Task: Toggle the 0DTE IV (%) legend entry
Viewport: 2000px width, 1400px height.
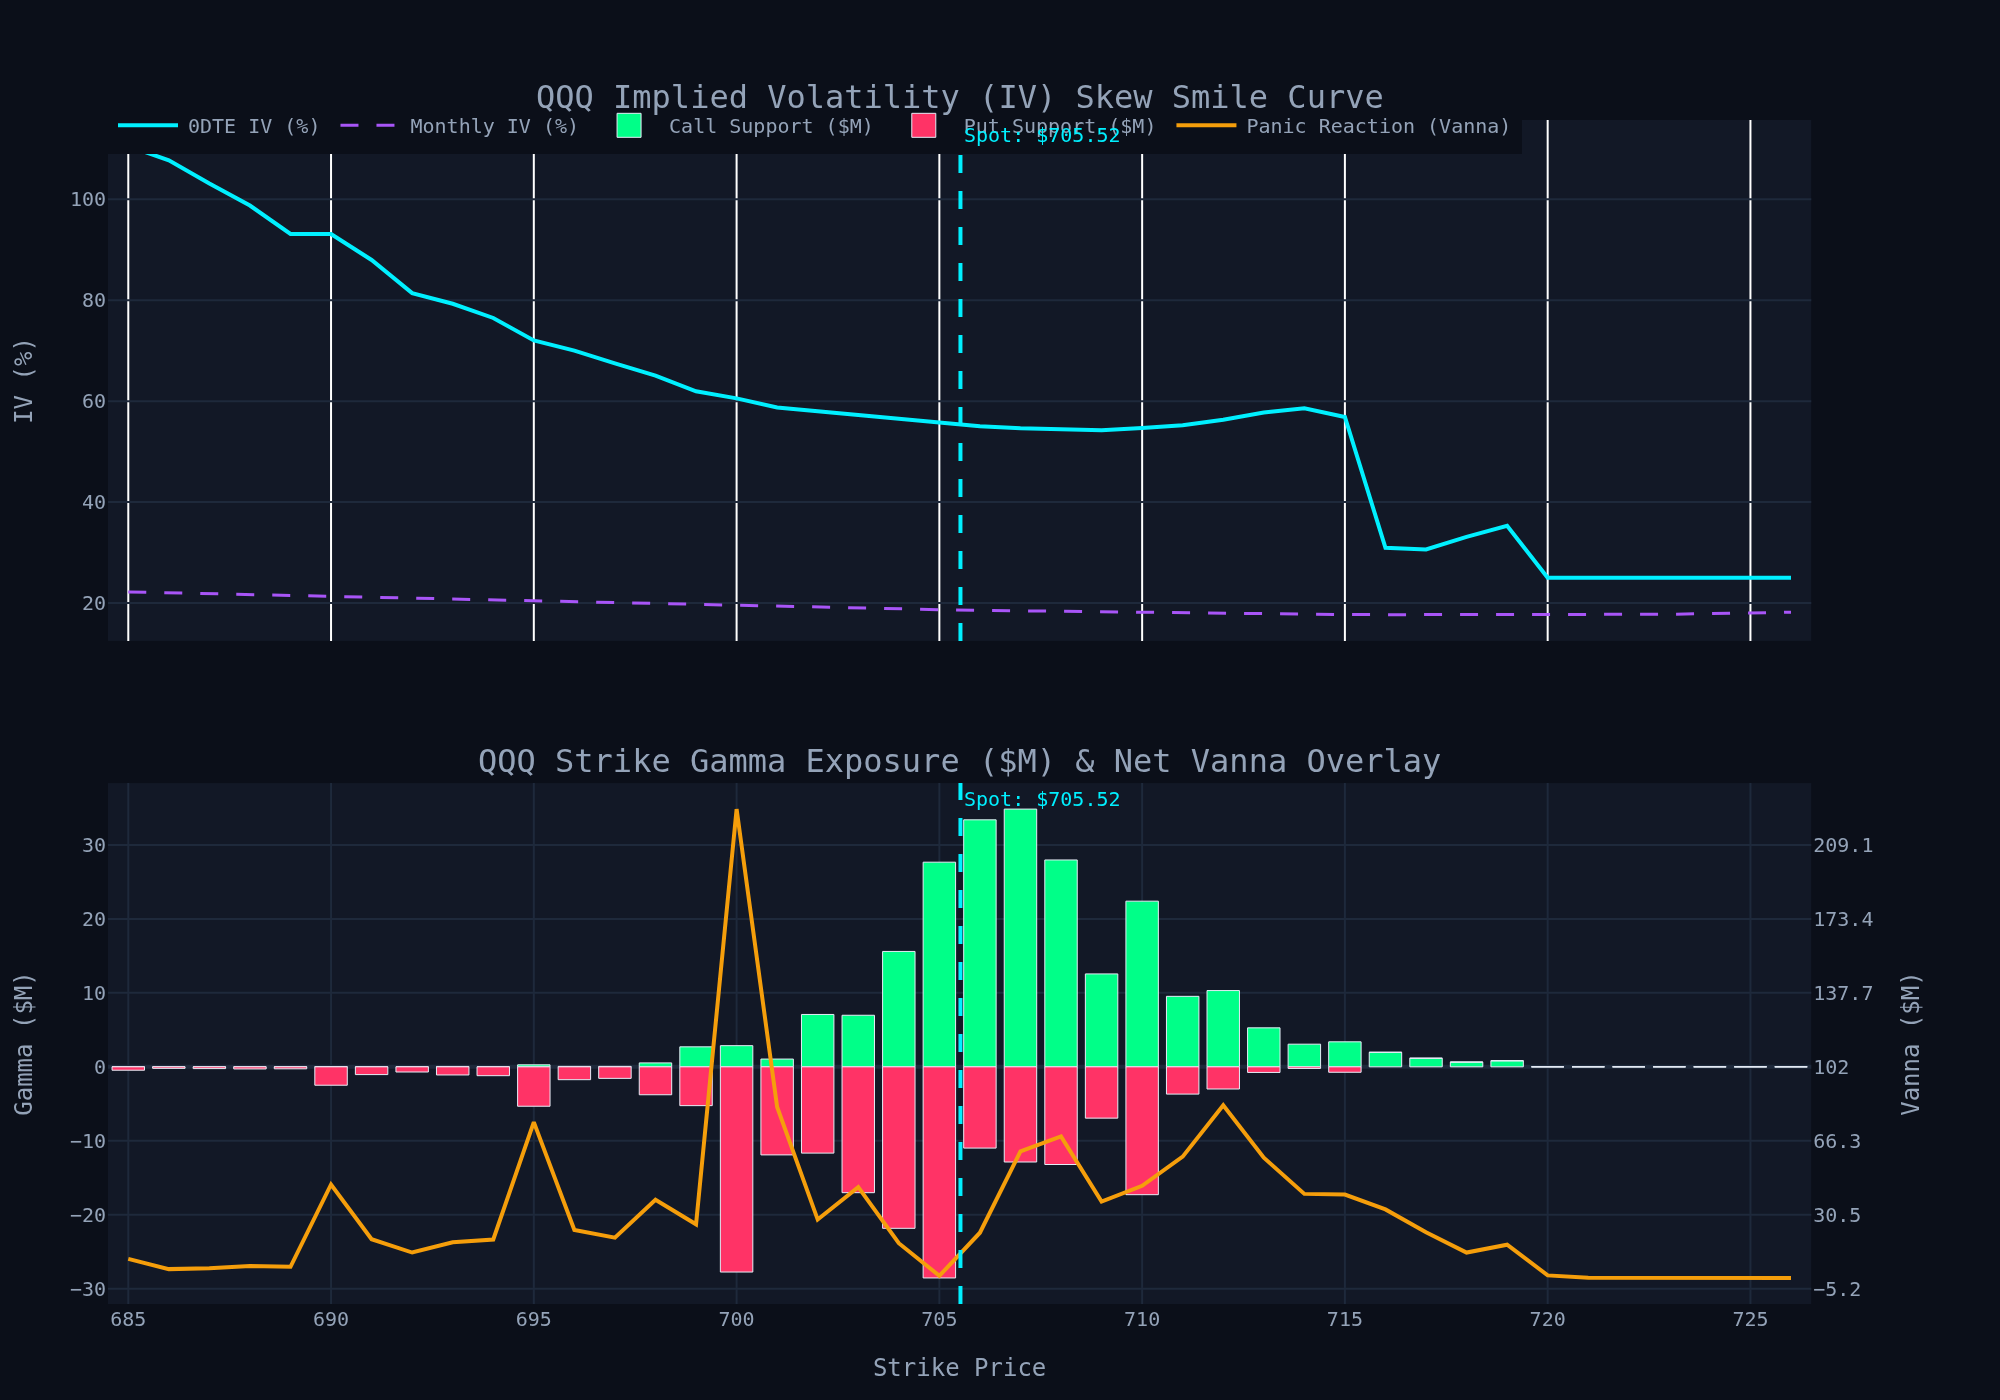Action: click(219, 127)
